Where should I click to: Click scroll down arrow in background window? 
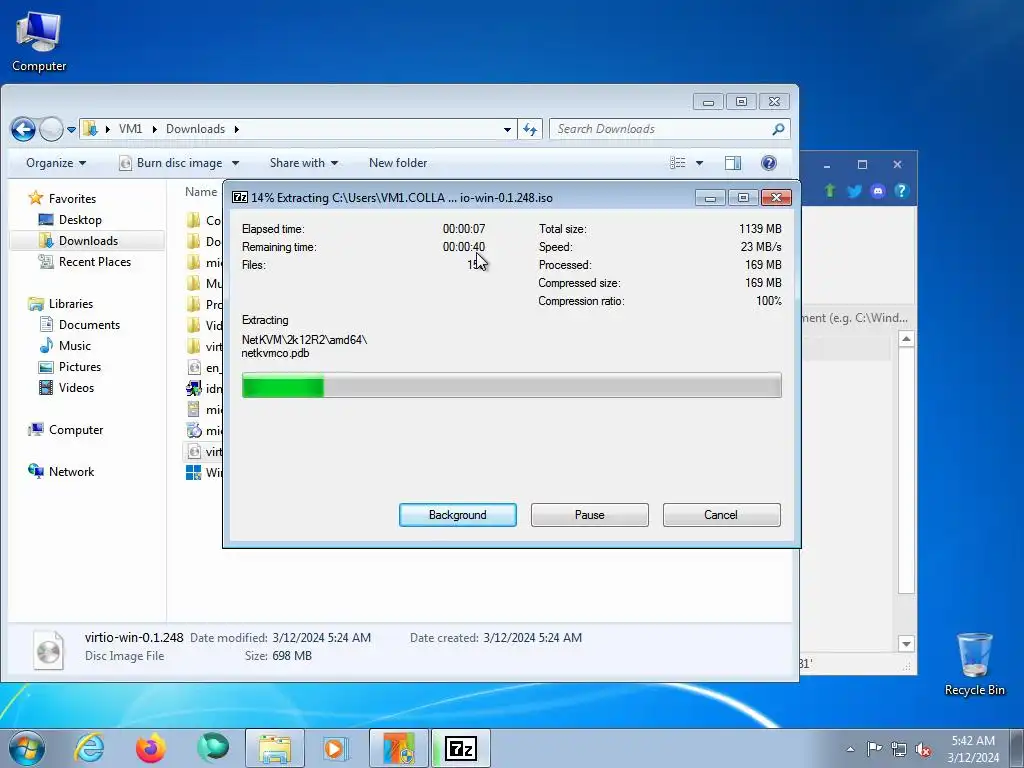pos(906,644)
